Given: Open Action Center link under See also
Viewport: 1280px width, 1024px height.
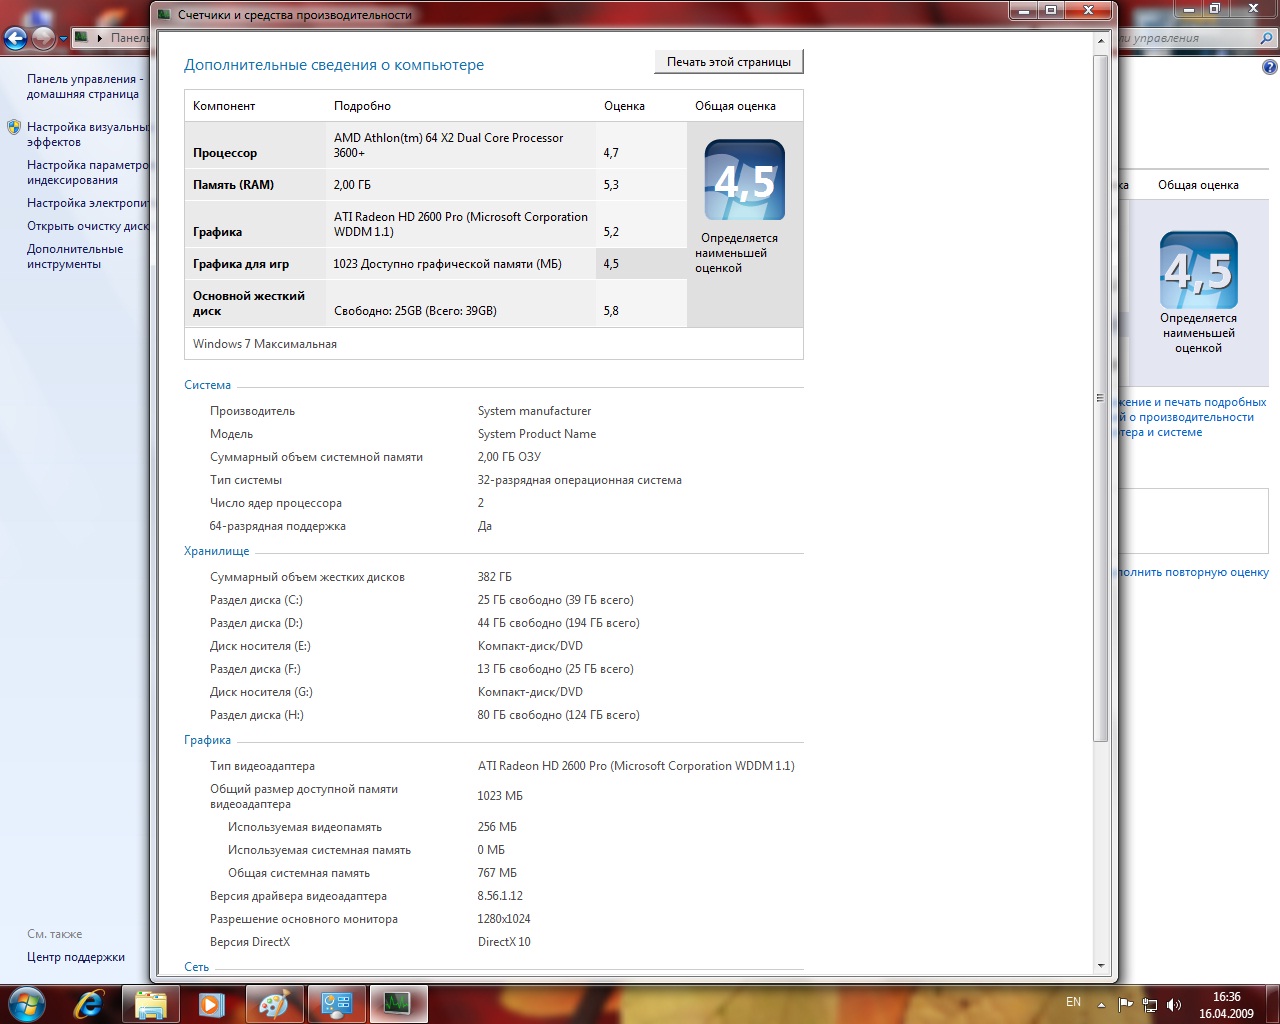Looking at the screenshot, I should tap(76, 957).
